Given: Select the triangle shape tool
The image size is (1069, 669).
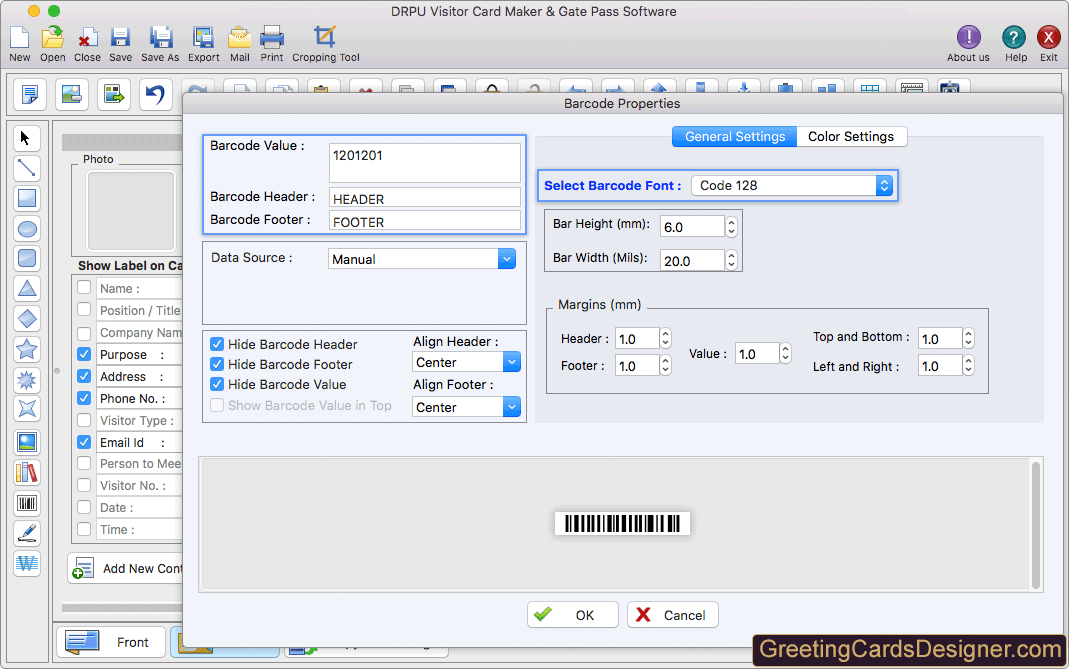Looking at the screenshot, I should [x=27, y=288].
